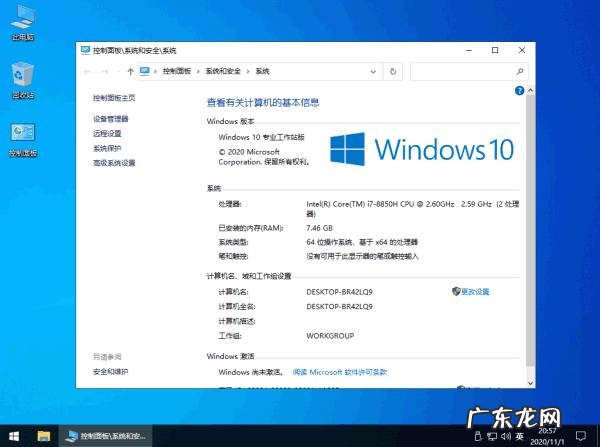Click the taskbar button for 控制面板\系统和安全
The height and width of the screenshot is (447, 600).
(x=106, y=436)
